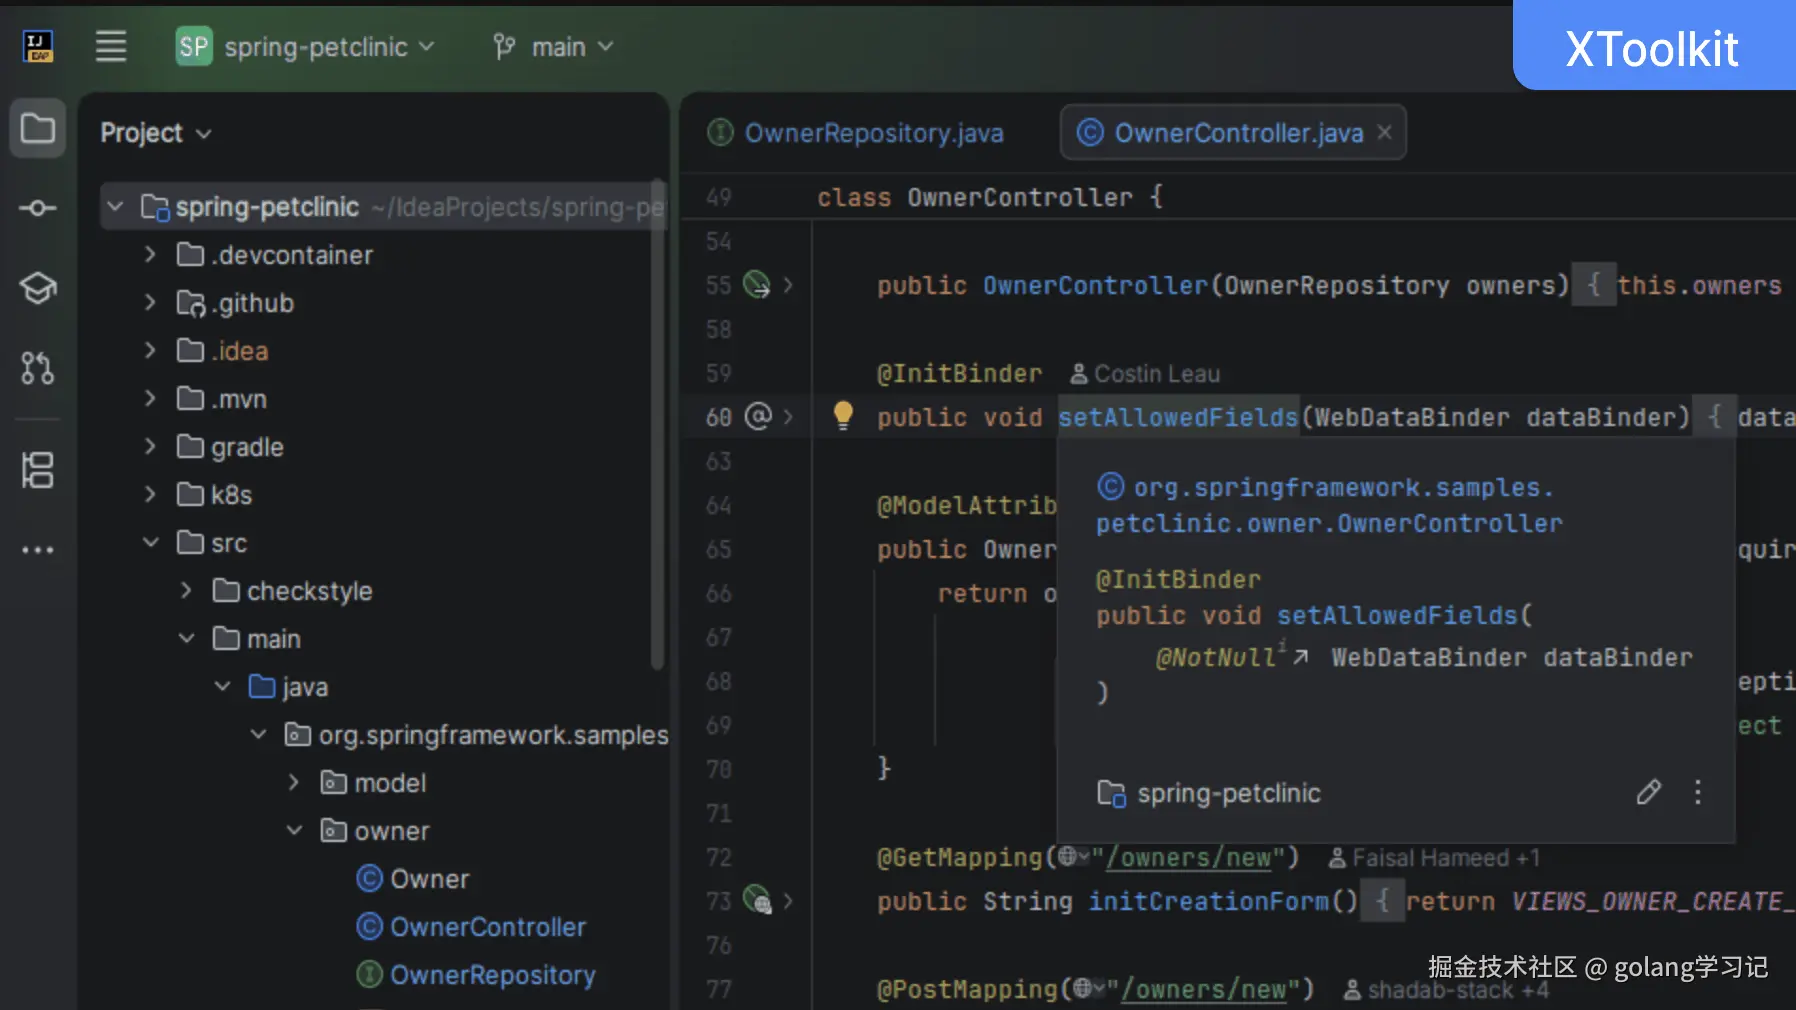
Task: Collapse the src folder in tree
Action: pos(151,543)
